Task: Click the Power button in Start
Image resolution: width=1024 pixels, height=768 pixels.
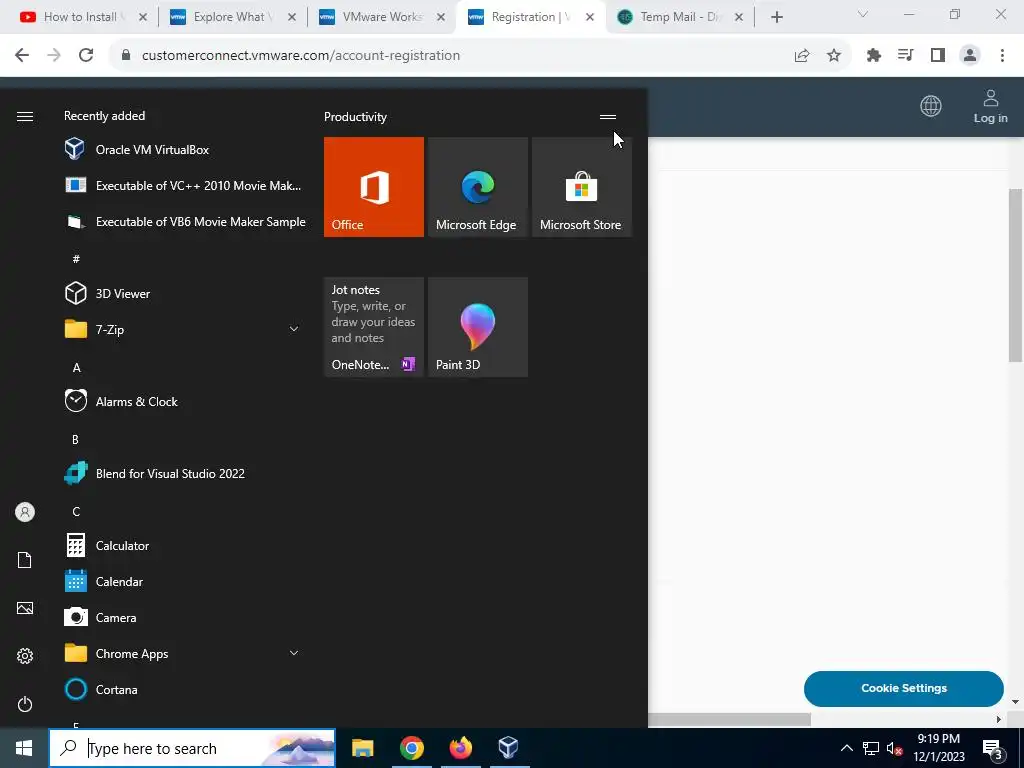Action: point(25,704)
